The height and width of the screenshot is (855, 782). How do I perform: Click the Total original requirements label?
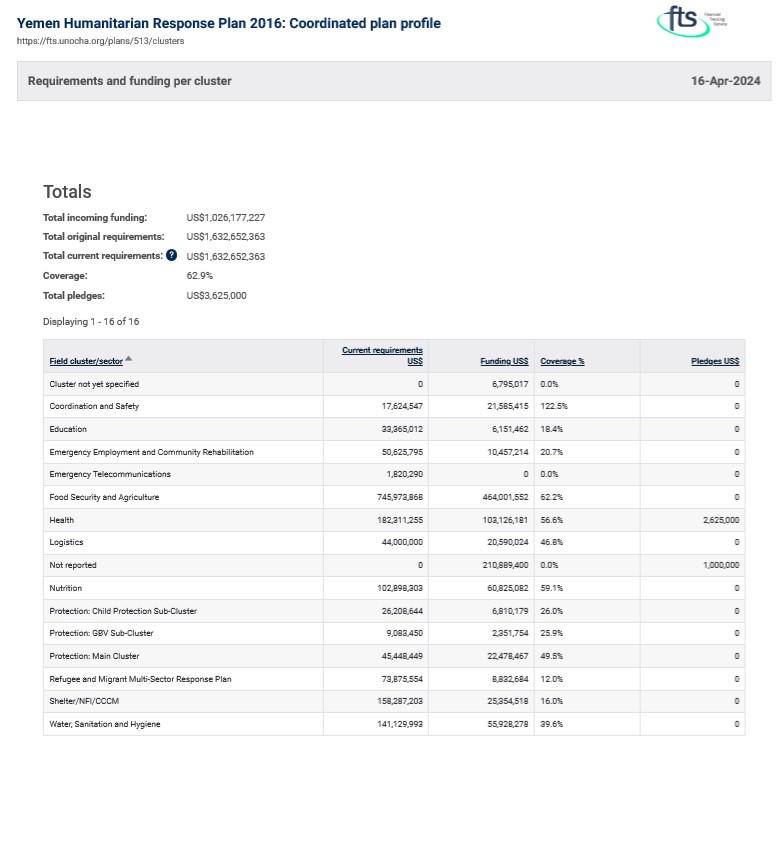(104, 237)
